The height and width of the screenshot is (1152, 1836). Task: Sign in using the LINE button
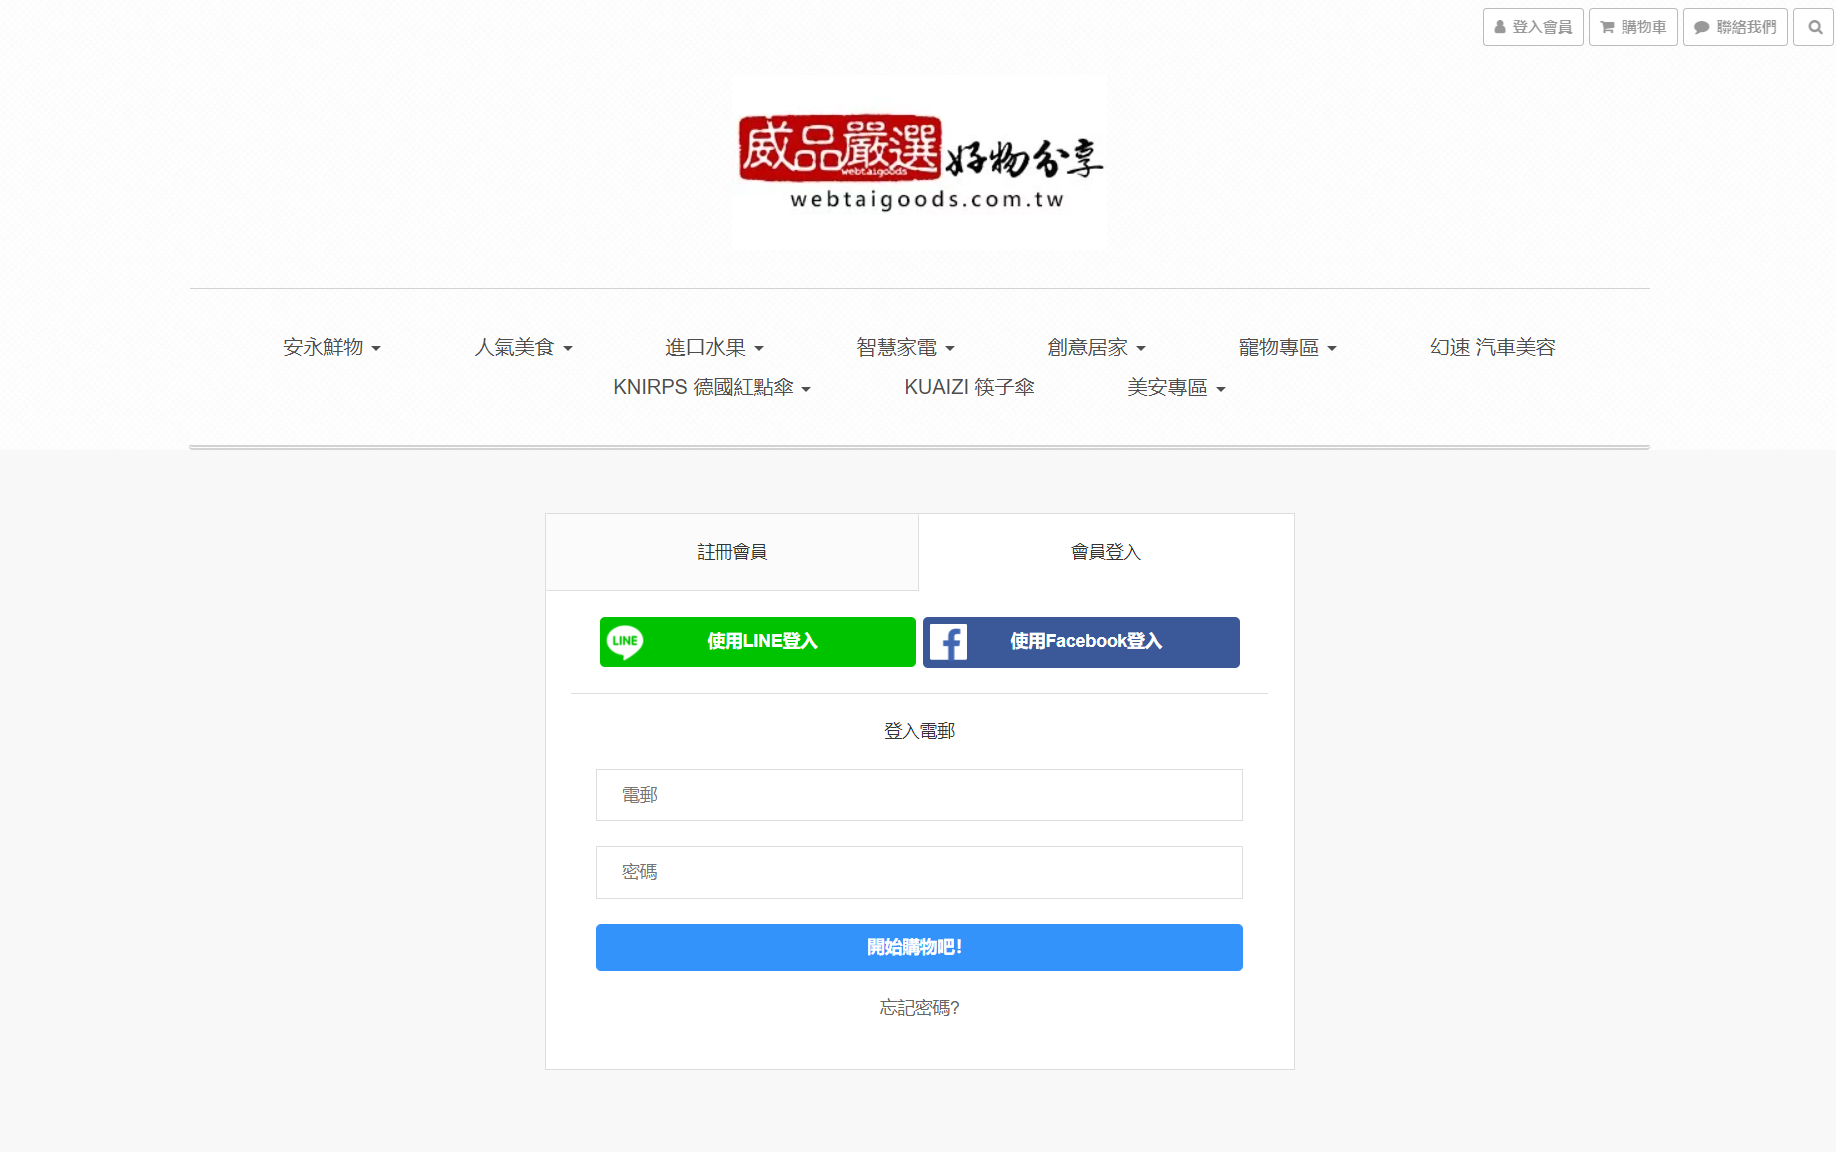(x=758, y=642)
